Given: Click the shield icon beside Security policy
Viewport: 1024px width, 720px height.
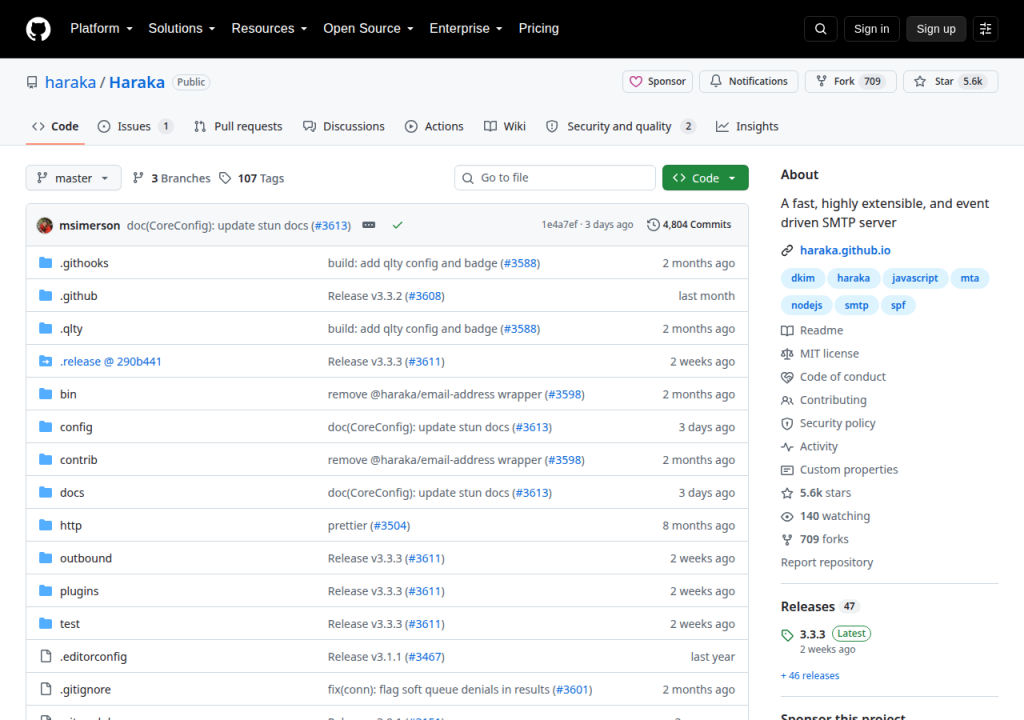Looking at the screenshot, I should [x=787, y=423].
